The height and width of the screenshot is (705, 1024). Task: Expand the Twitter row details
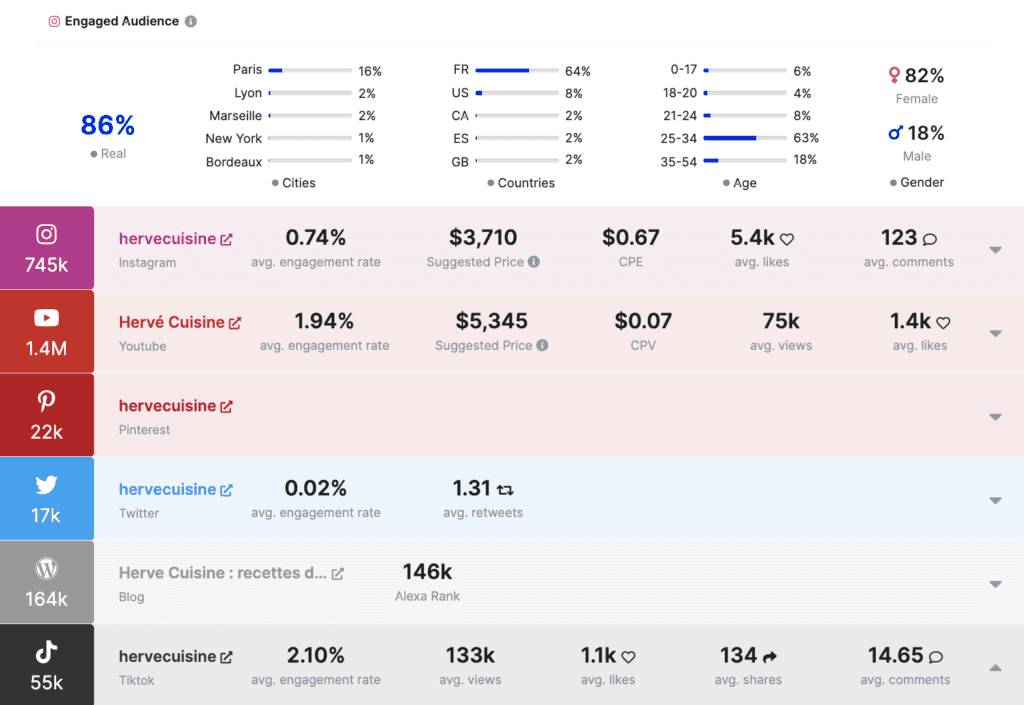click(995, 500)
